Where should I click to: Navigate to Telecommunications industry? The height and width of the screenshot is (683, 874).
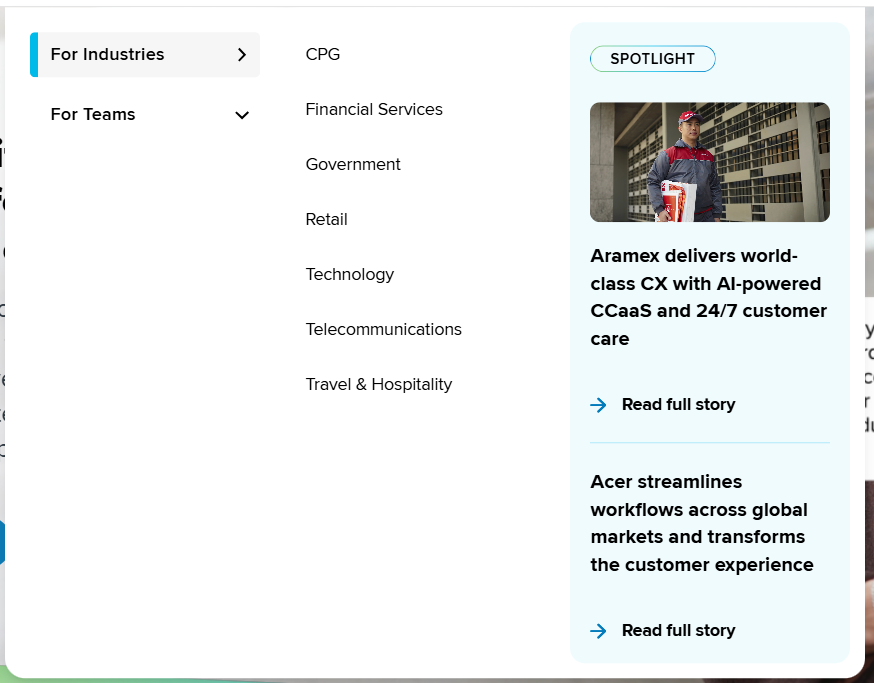(384, 329)
